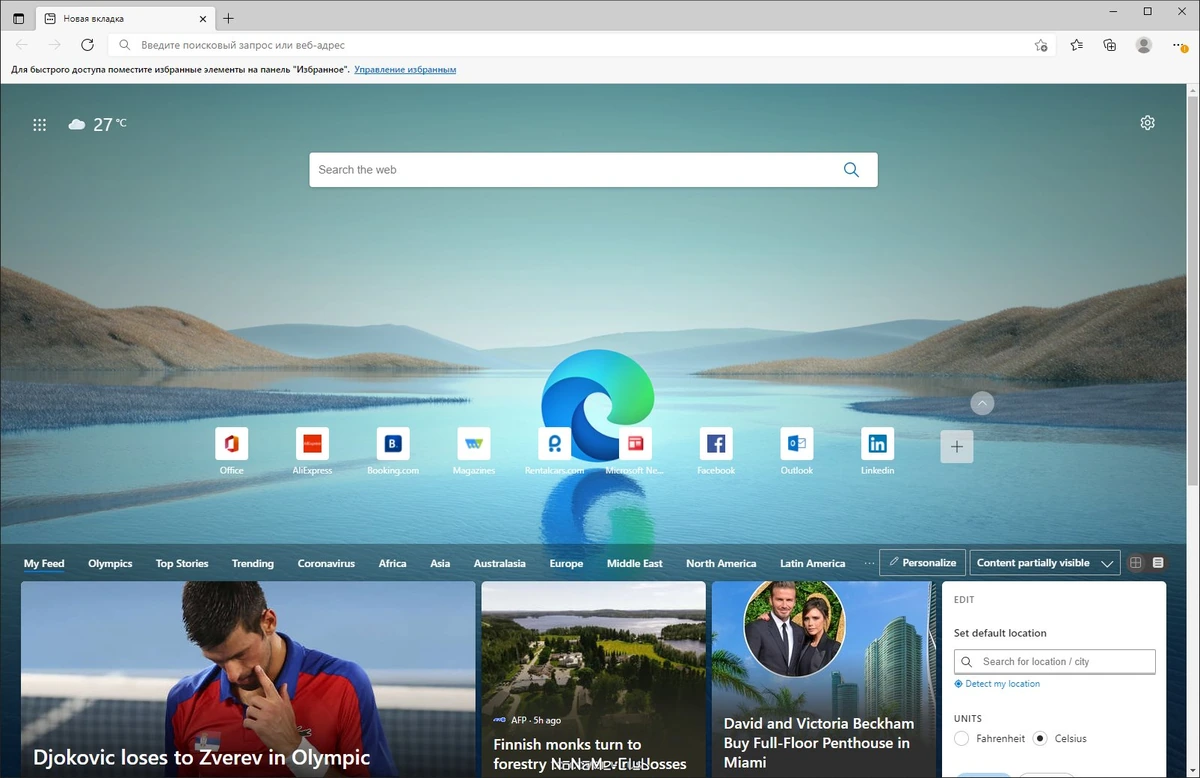Select the Africa feed tab

point(393,563)
